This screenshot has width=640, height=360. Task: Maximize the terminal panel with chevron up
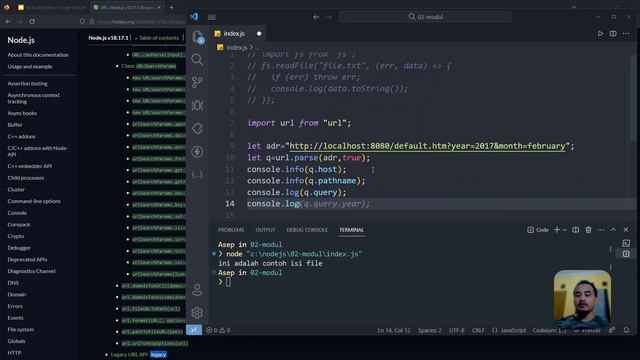coord(613,230)
